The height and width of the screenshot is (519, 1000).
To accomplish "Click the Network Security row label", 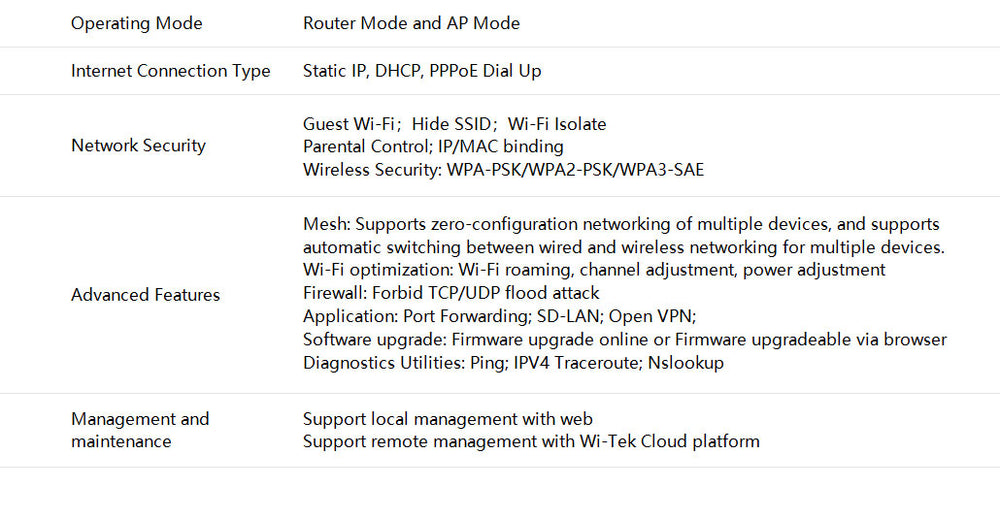I will (x=138, y=145).
